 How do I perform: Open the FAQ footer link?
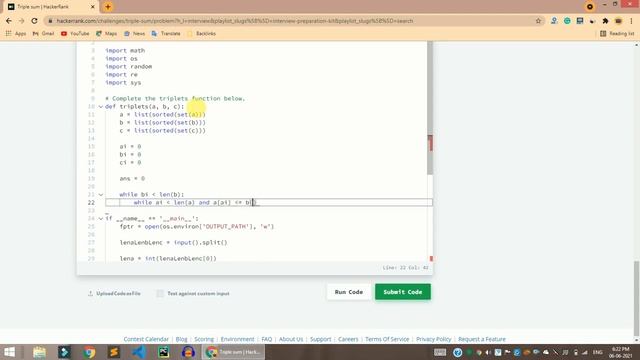267,339
